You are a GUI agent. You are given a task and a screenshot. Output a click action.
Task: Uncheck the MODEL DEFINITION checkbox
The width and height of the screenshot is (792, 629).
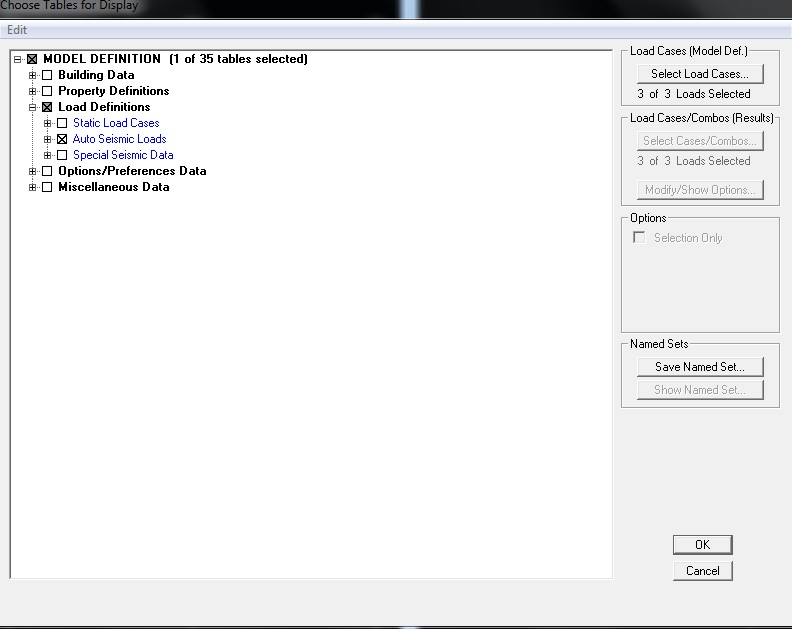pyautogui.click(x=32, y=59)
